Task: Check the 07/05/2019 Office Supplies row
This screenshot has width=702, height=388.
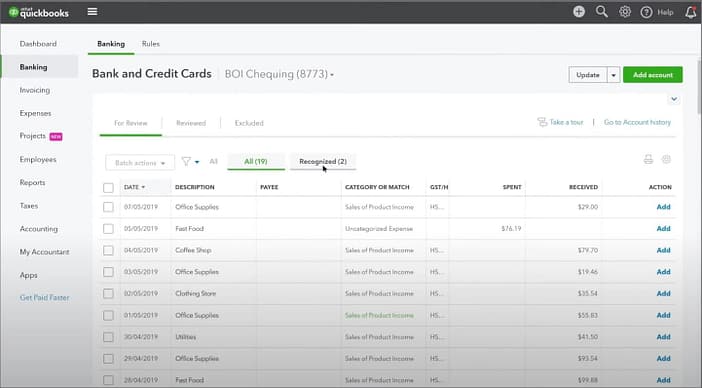Action: [x=108, y=207]
